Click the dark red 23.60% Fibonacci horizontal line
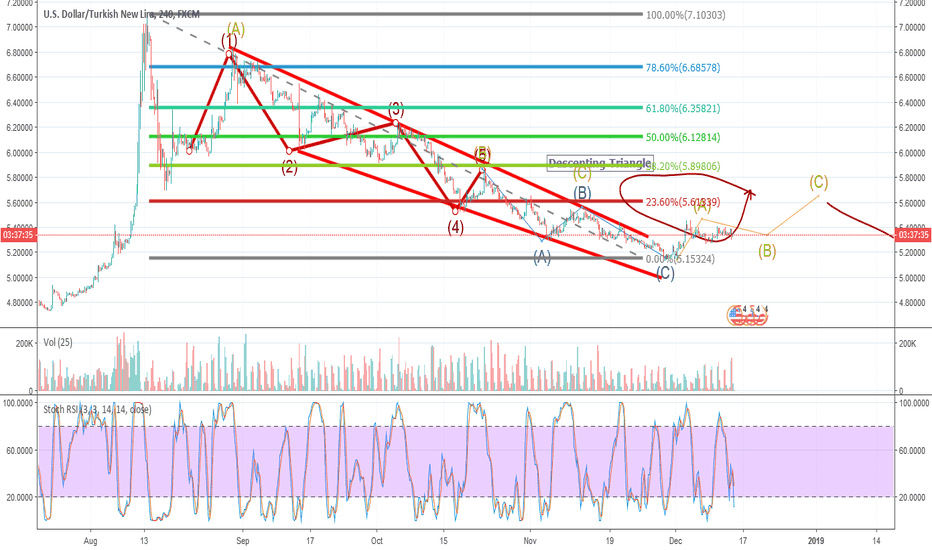The width and height of the screenshot is (932, 550). 396,202
